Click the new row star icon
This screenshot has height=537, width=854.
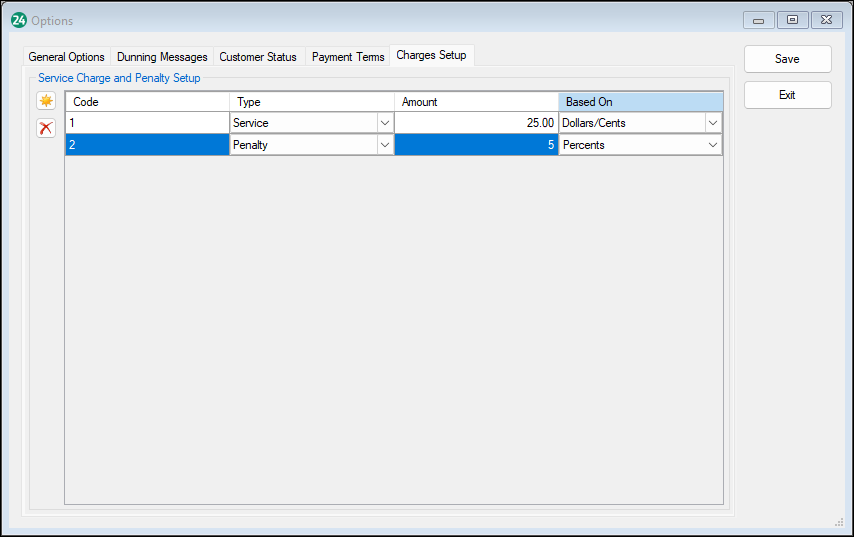pyautogui.click(x=46, y=101)
